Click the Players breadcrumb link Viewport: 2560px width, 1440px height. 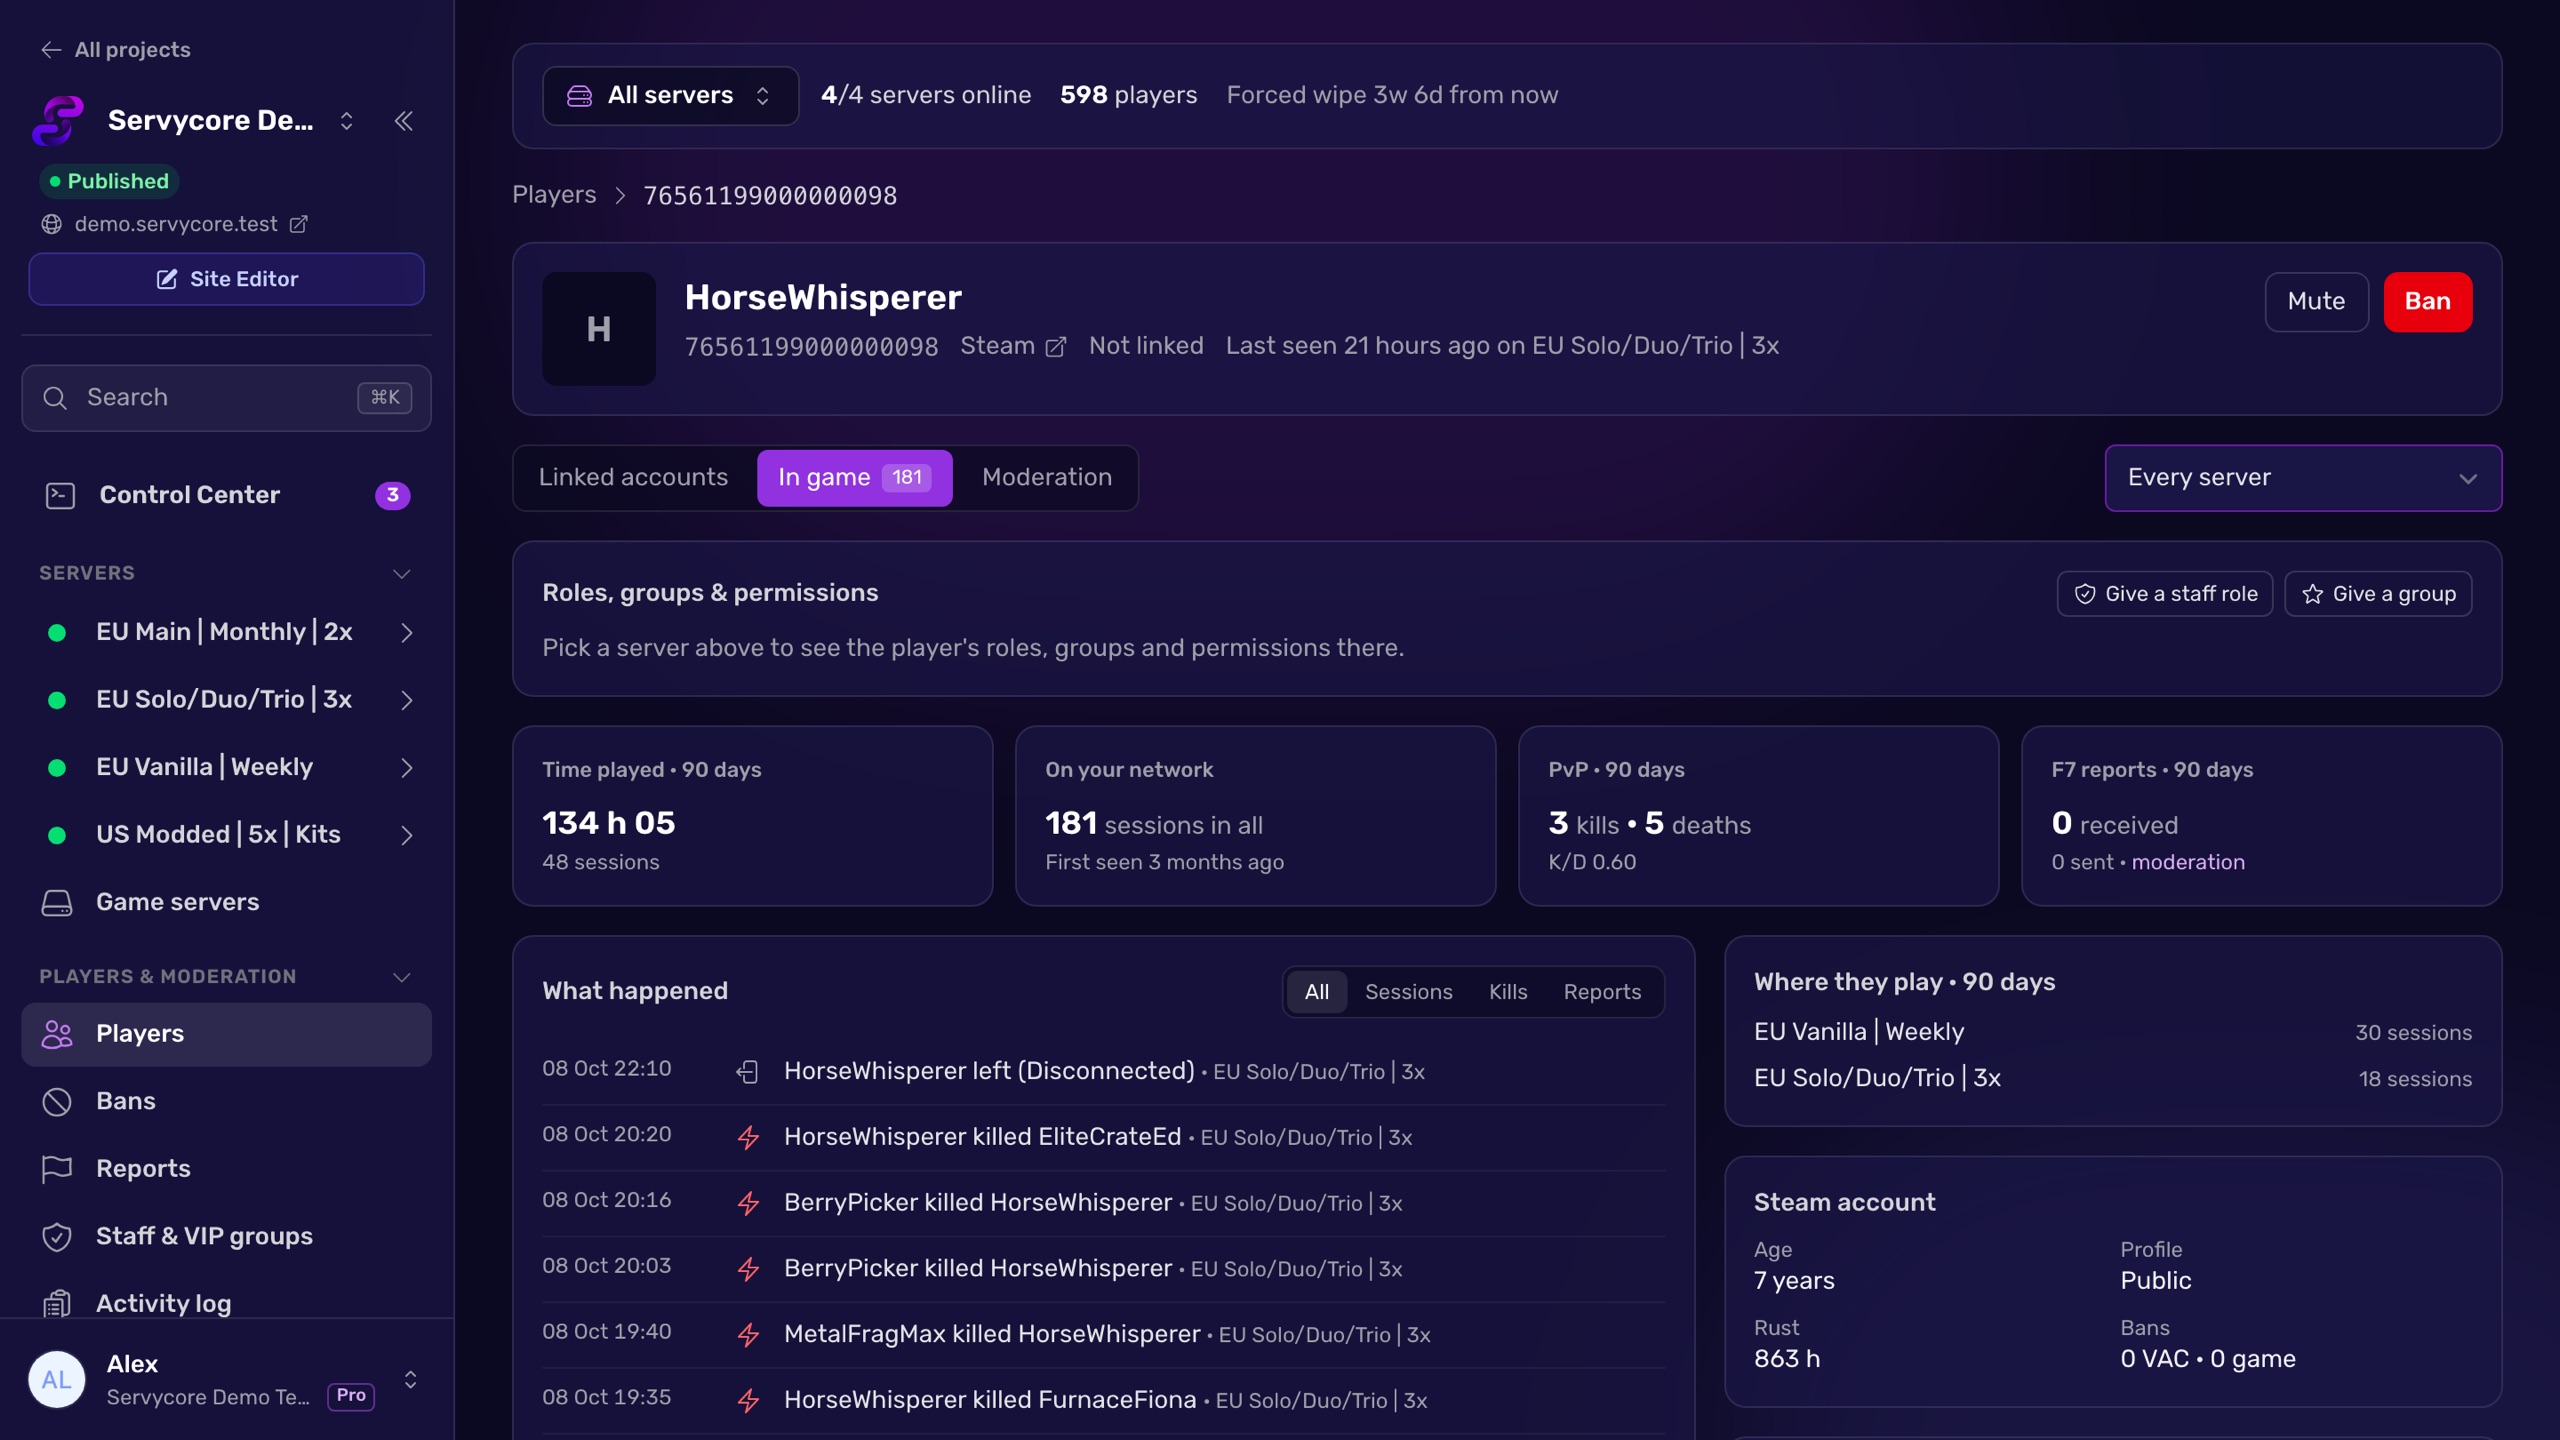(x=554, y=195)
